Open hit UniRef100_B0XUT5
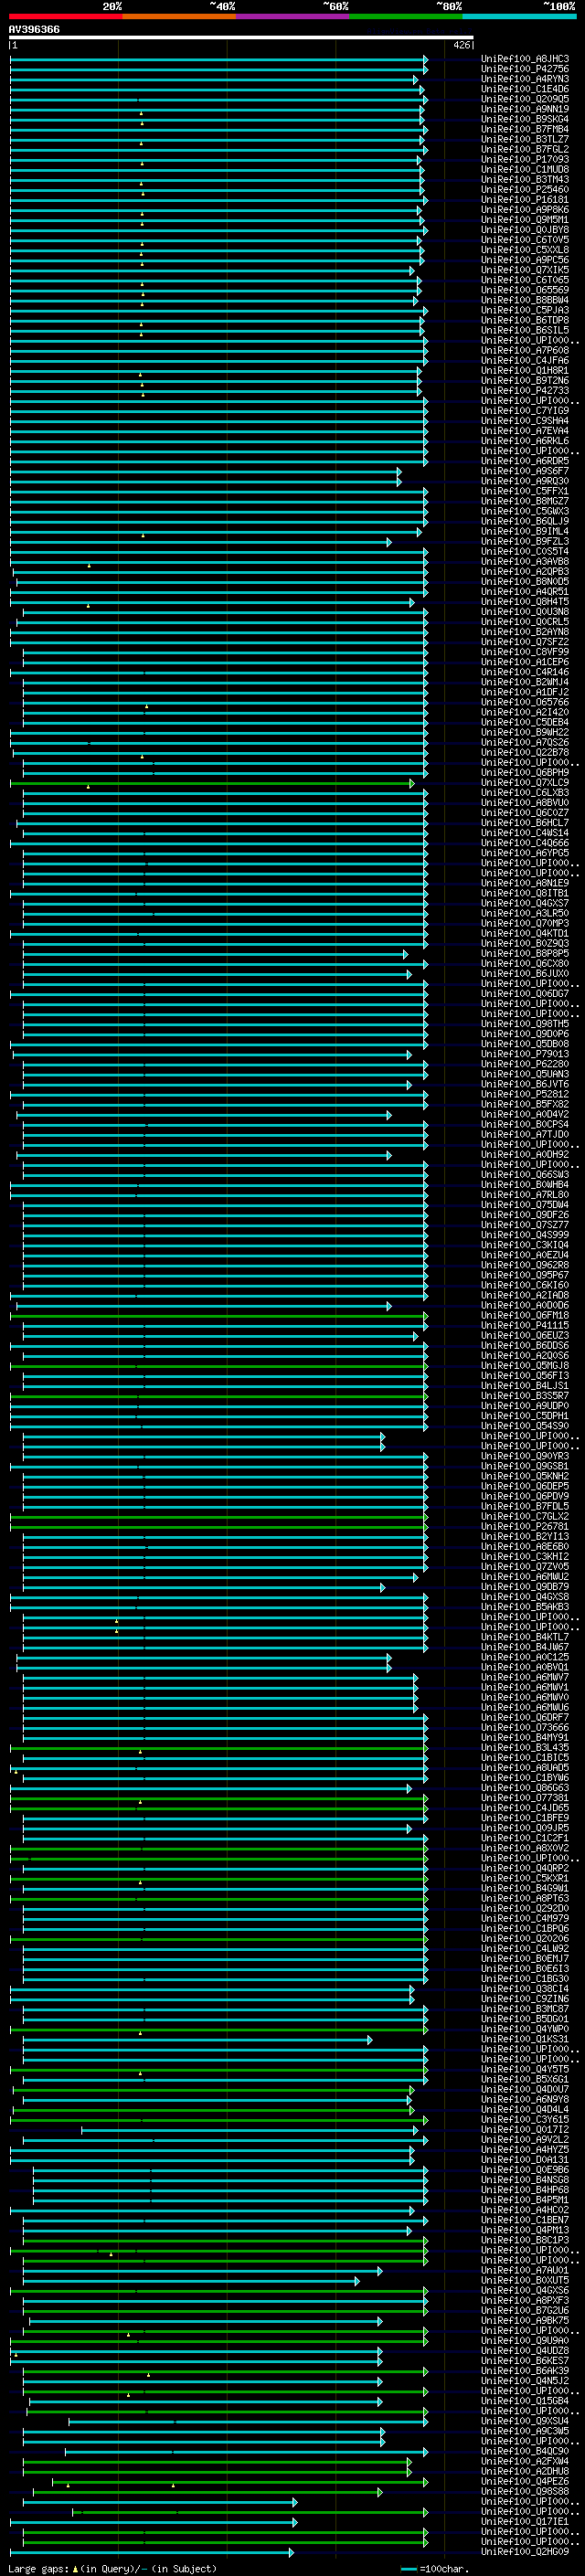 pyautogui.click(x=525, y=2280)
